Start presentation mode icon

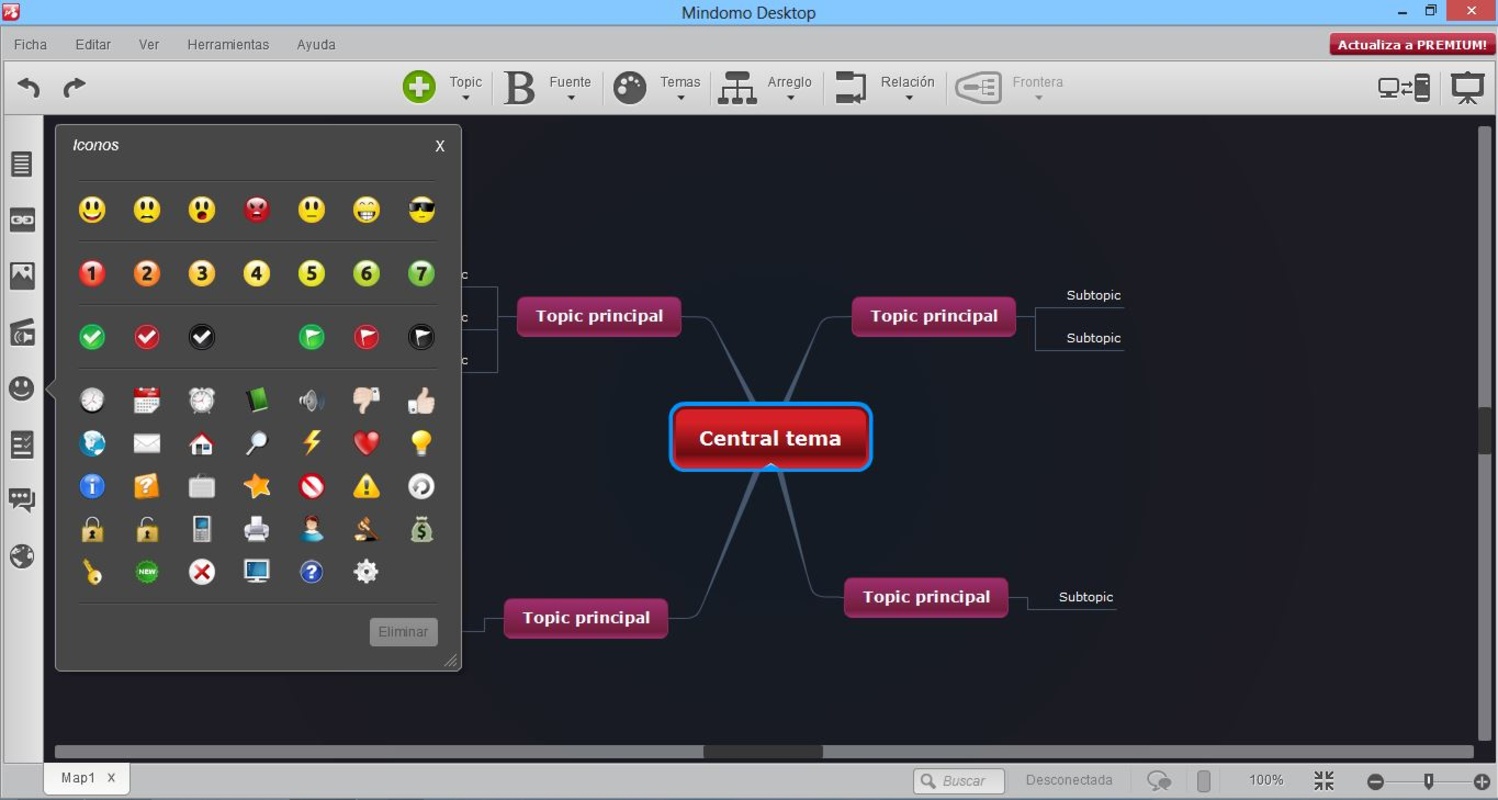pyautogui.click(x=1467, y=88)
